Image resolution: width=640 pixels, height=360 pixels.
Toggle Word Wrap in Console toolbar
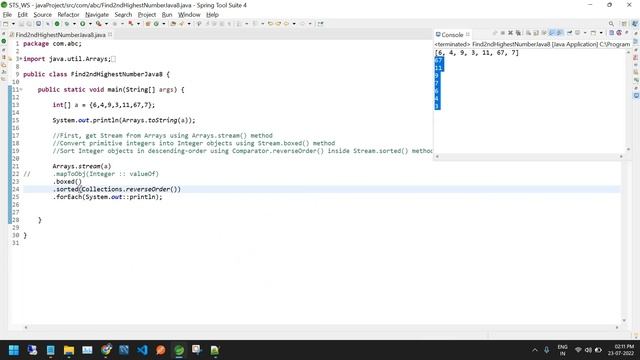click(543, 33)
